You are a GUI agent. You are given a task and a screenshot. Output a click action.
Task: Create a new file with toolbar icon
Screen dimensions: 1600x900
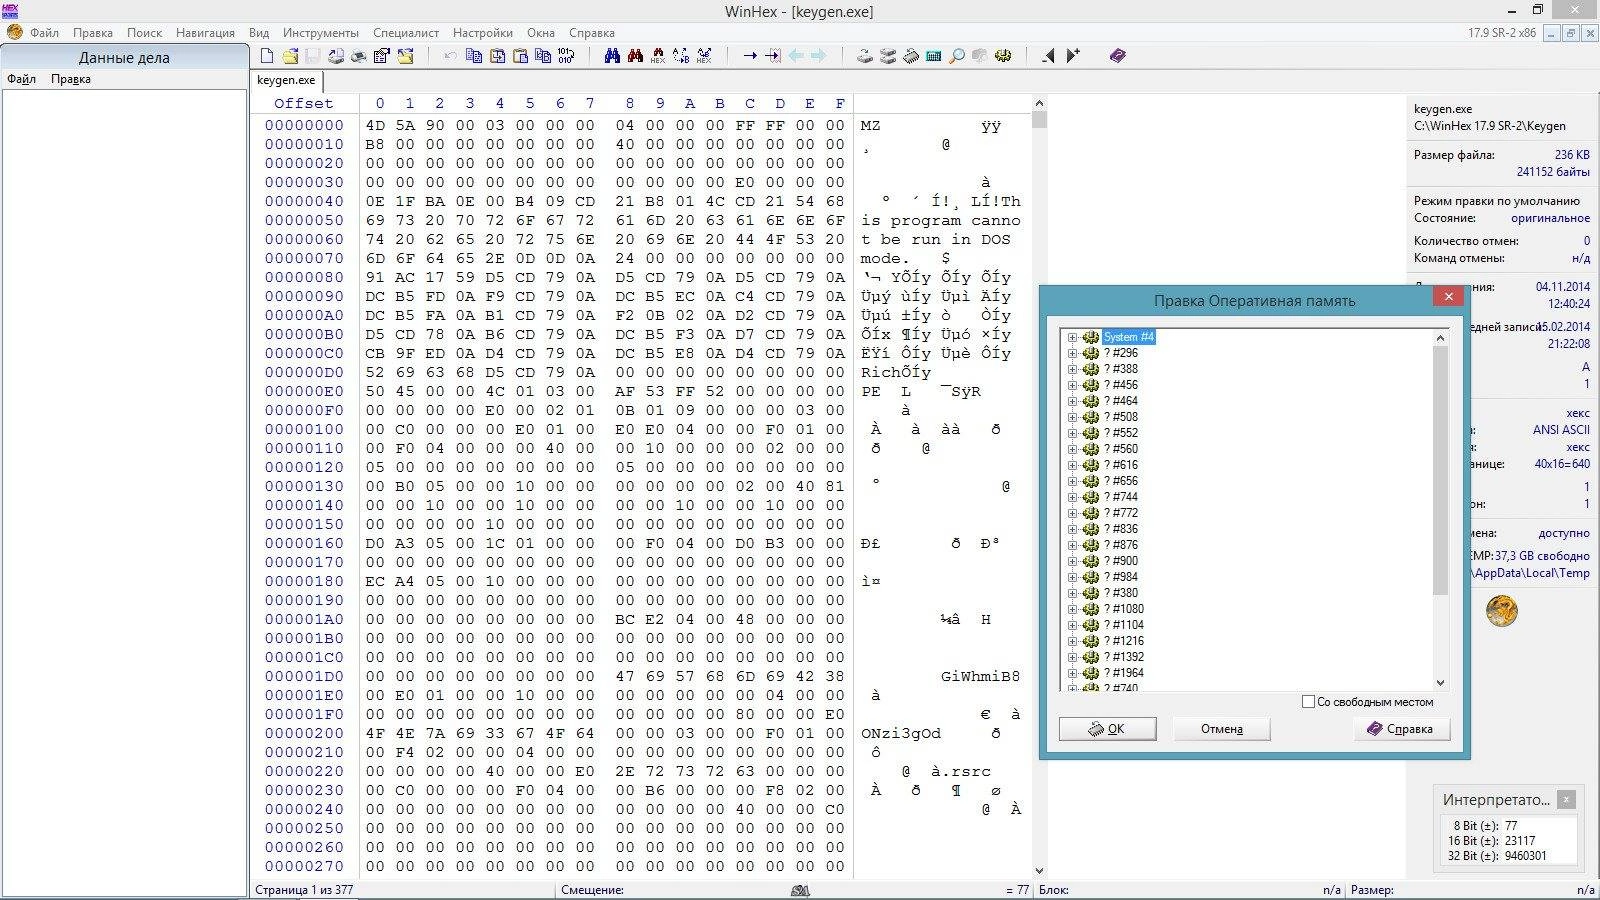tap(267, 56)
